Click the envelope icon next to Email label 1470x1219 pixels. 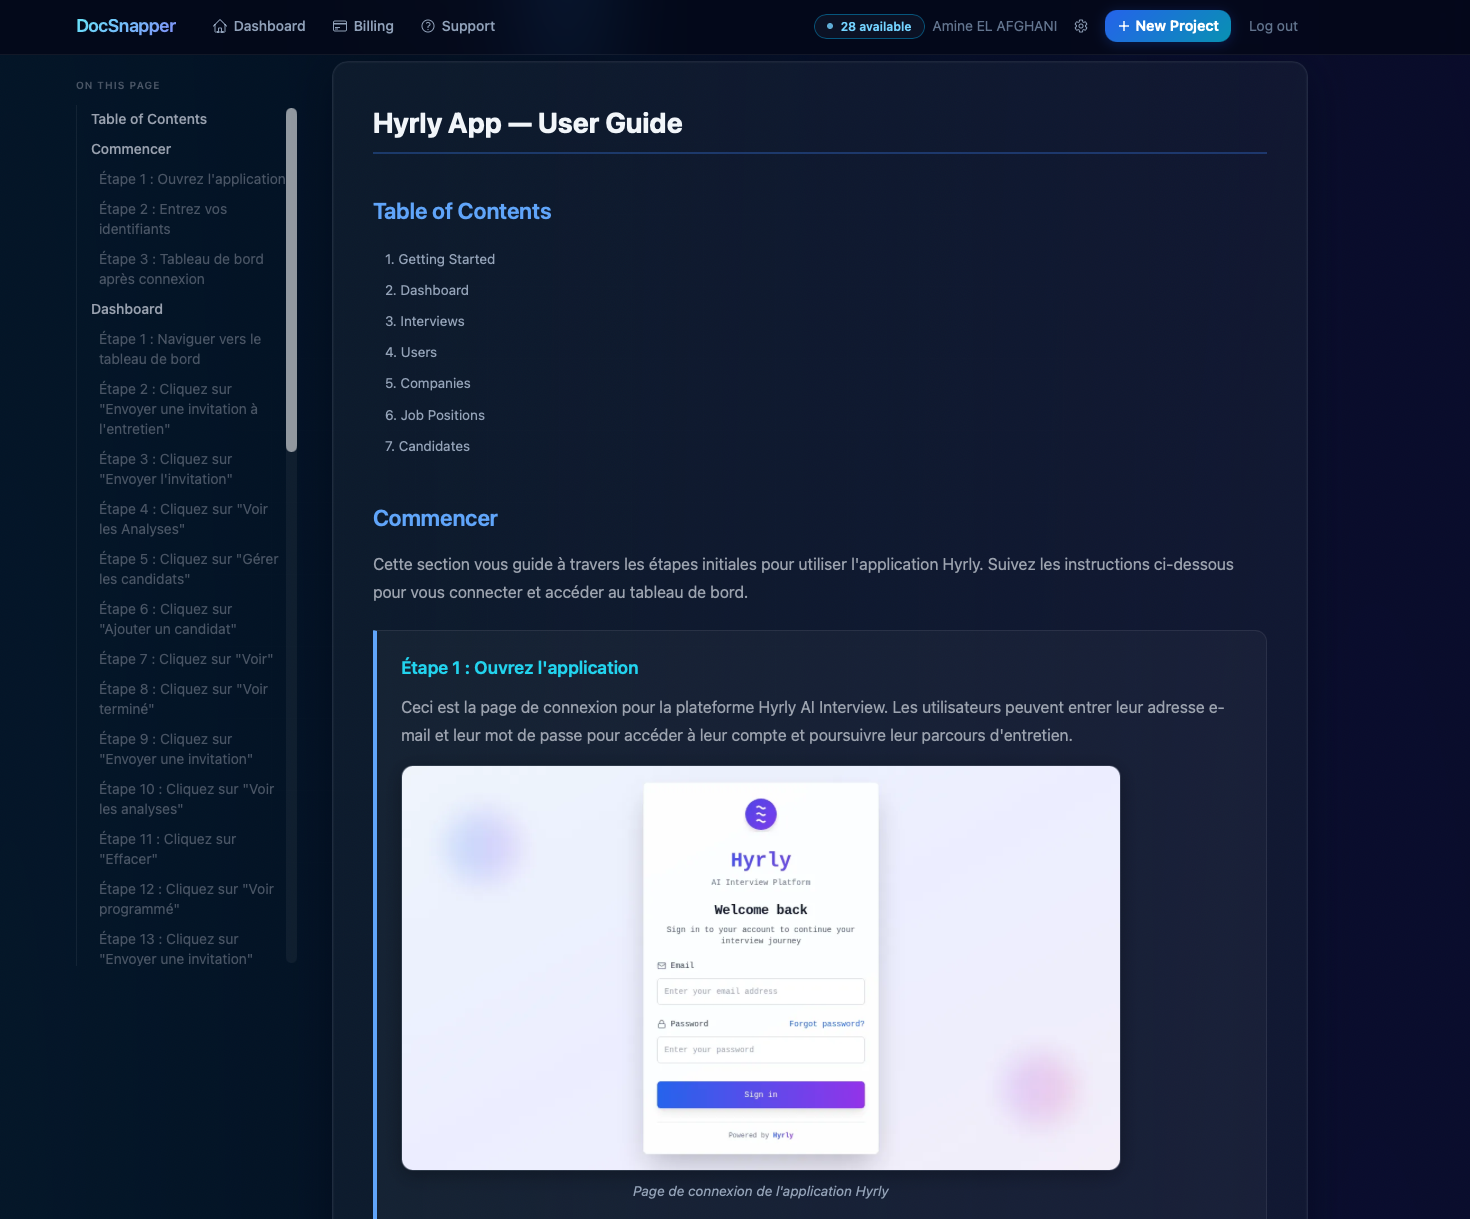(x=661, y=965)
